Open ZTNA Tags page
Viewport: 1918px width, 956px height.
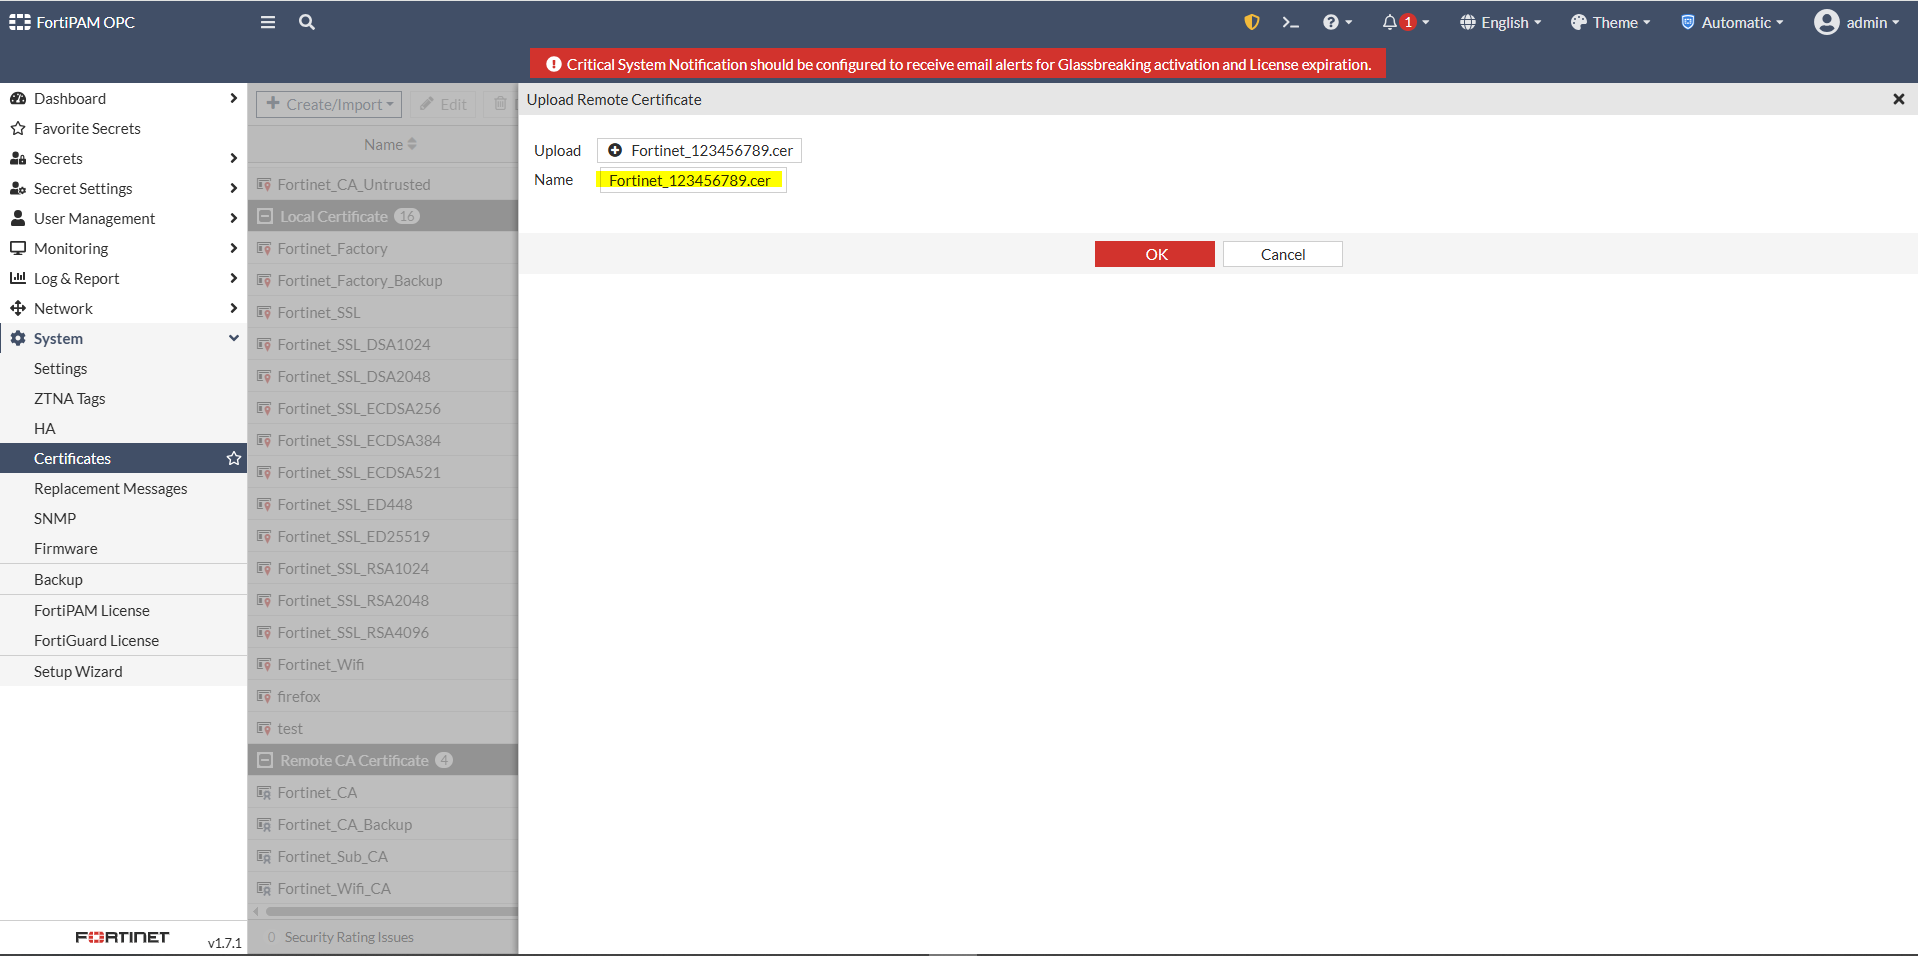123,398
